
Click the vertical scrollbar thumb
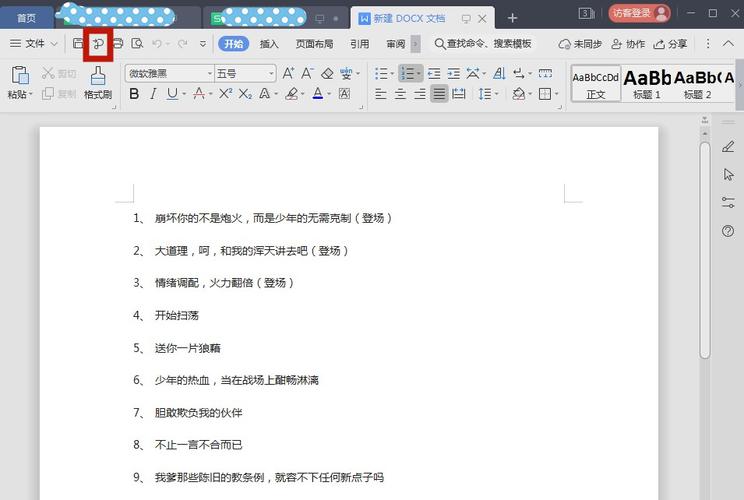[x=705, y=250]
